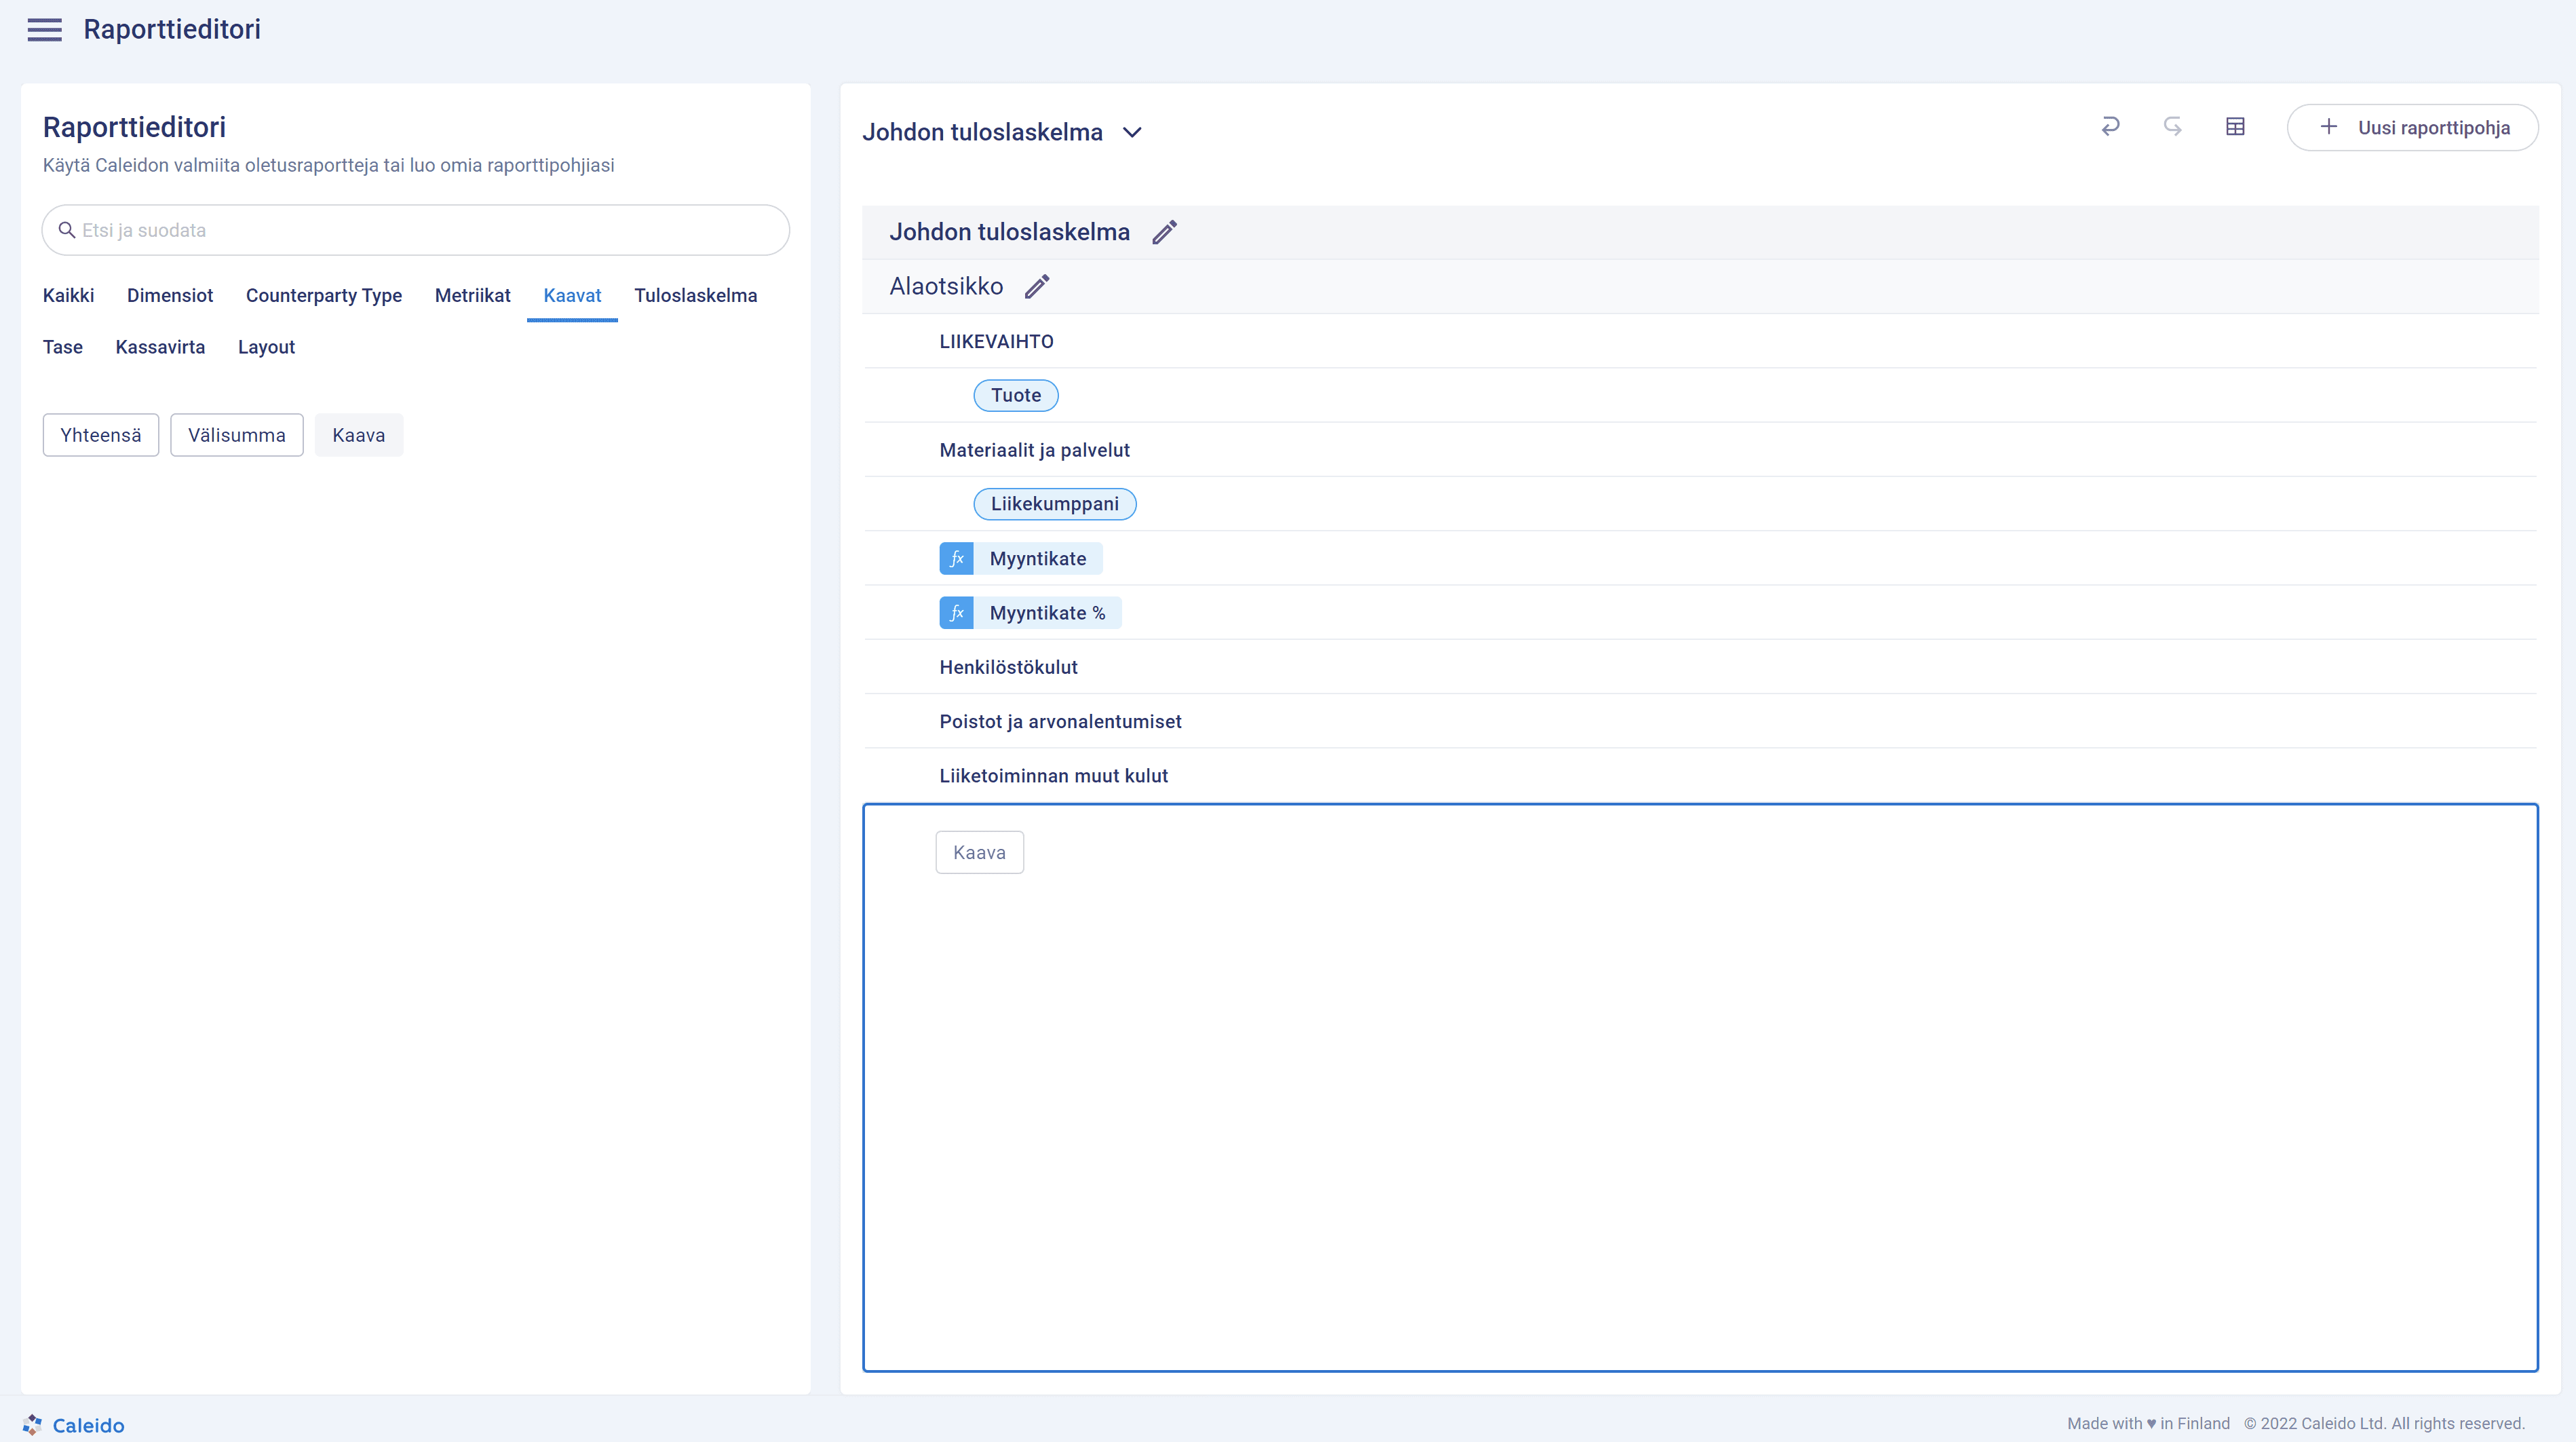Click the Alaotsikko subtitle text
The width and height of the screenshot is (2576, 1442).
point(946,287)
